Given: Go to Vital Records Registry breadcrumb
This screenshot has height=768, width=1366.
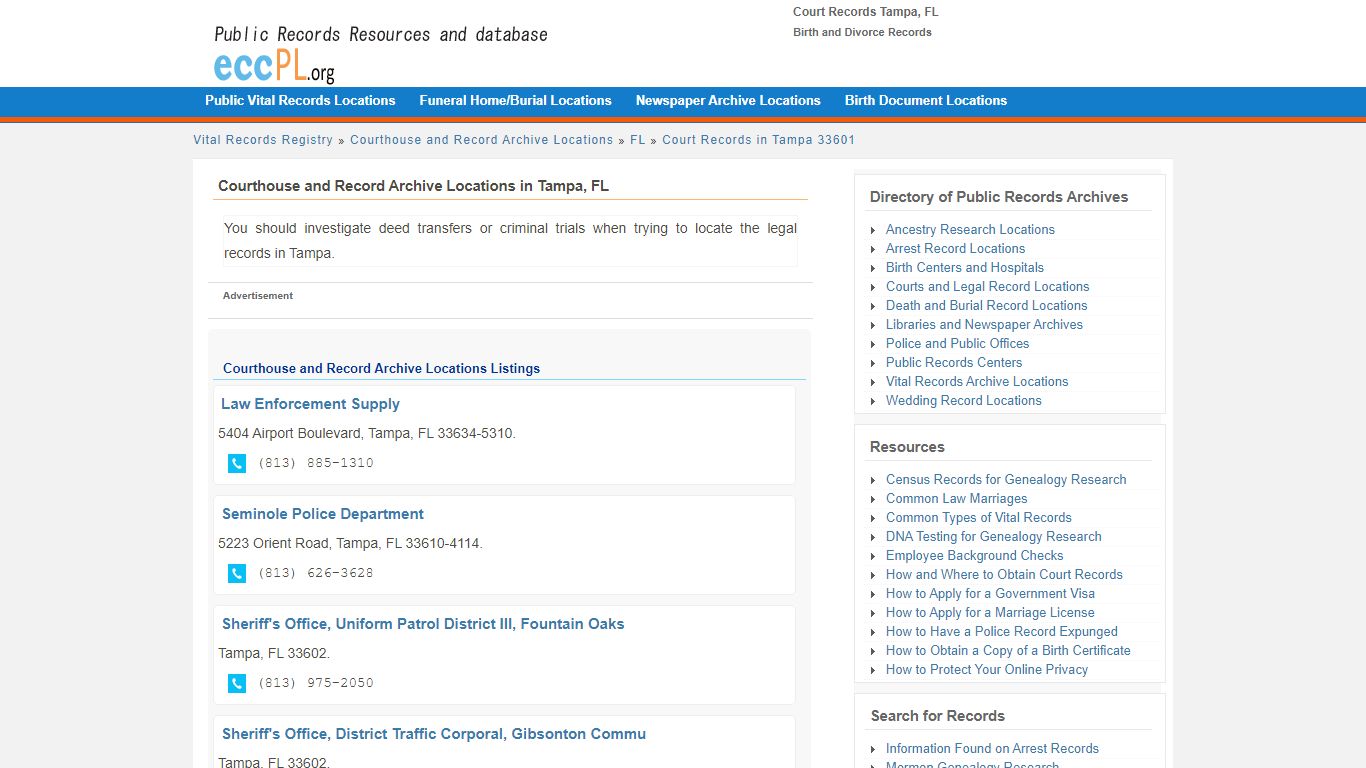Looking at the screenshot, I should click(x=263, y=140).
